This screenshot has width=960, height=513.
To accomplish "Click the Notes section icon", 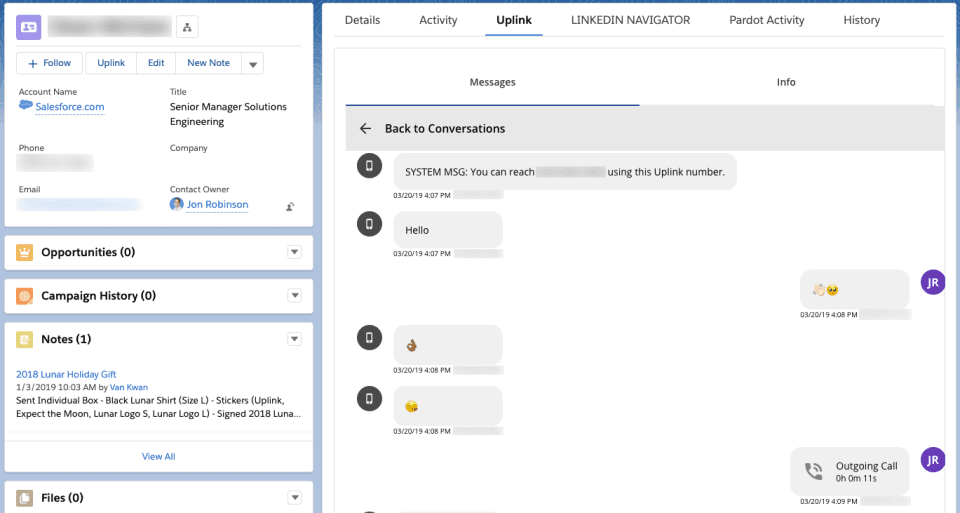I will click(25, 340).
